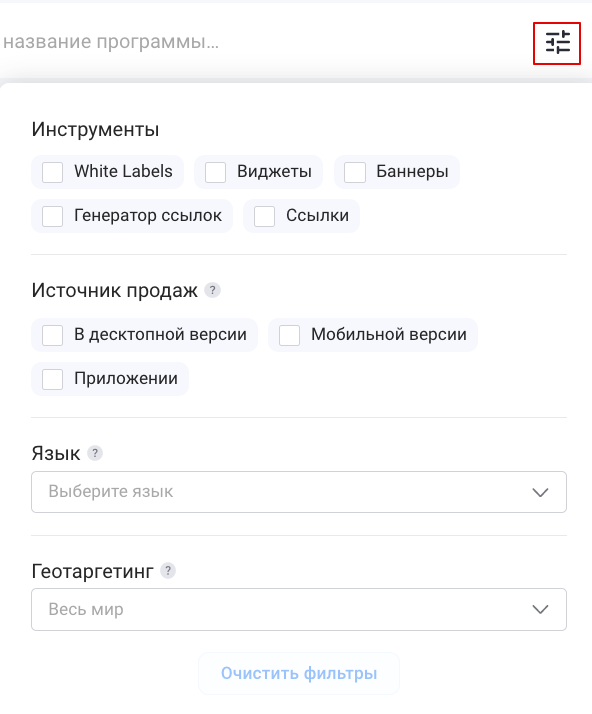This screenshot has height=714, width=592.
Task: Click the chevron in the geotargeting selector
Action: [x=540, y=609]
